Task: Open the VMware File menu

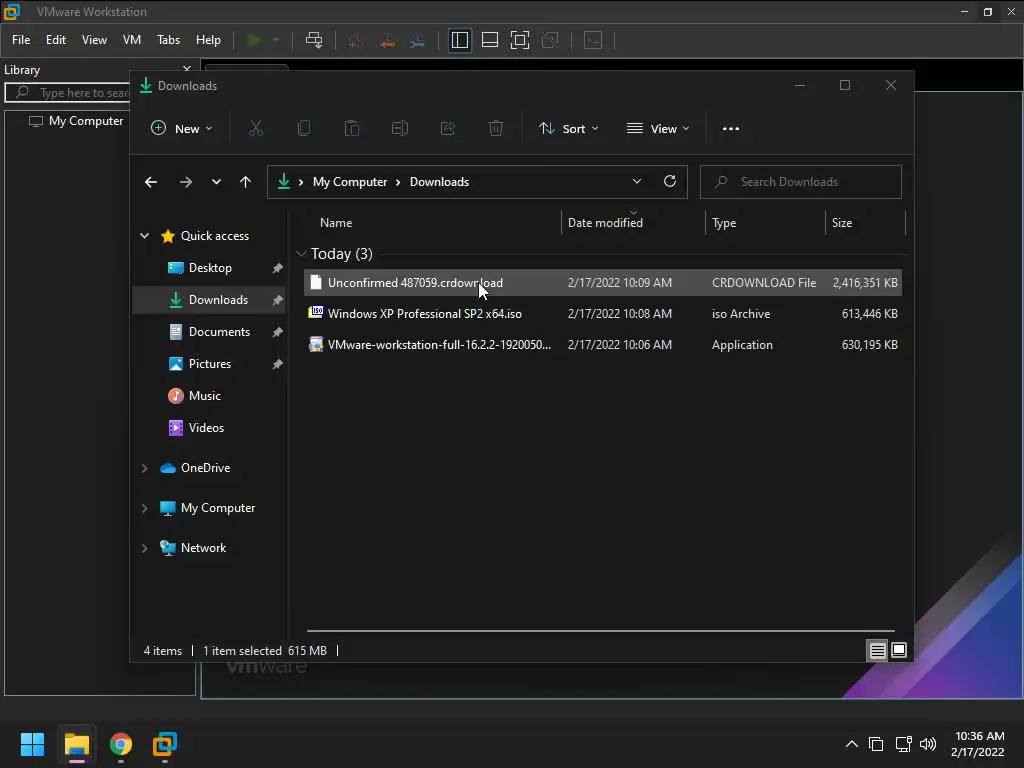Action: [x=21, y=40]
